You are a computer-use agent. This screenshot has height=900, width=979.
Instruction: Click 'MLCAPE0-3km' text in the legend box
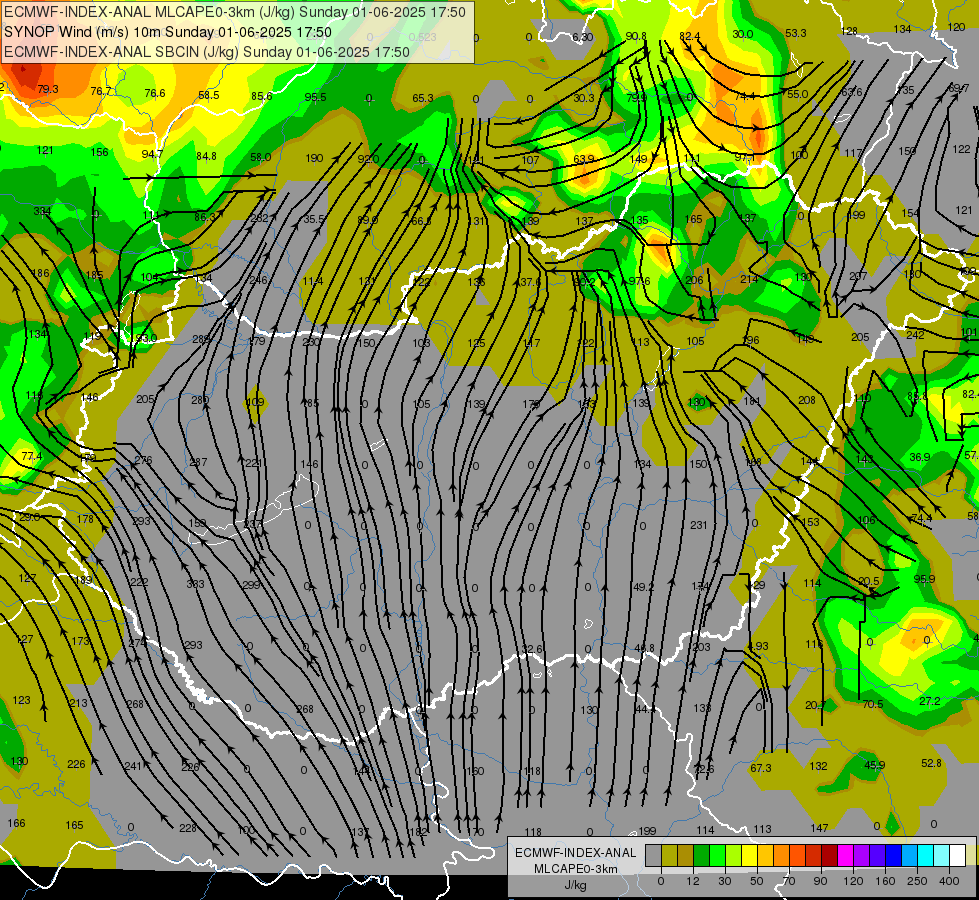click(x=575, y=869)
